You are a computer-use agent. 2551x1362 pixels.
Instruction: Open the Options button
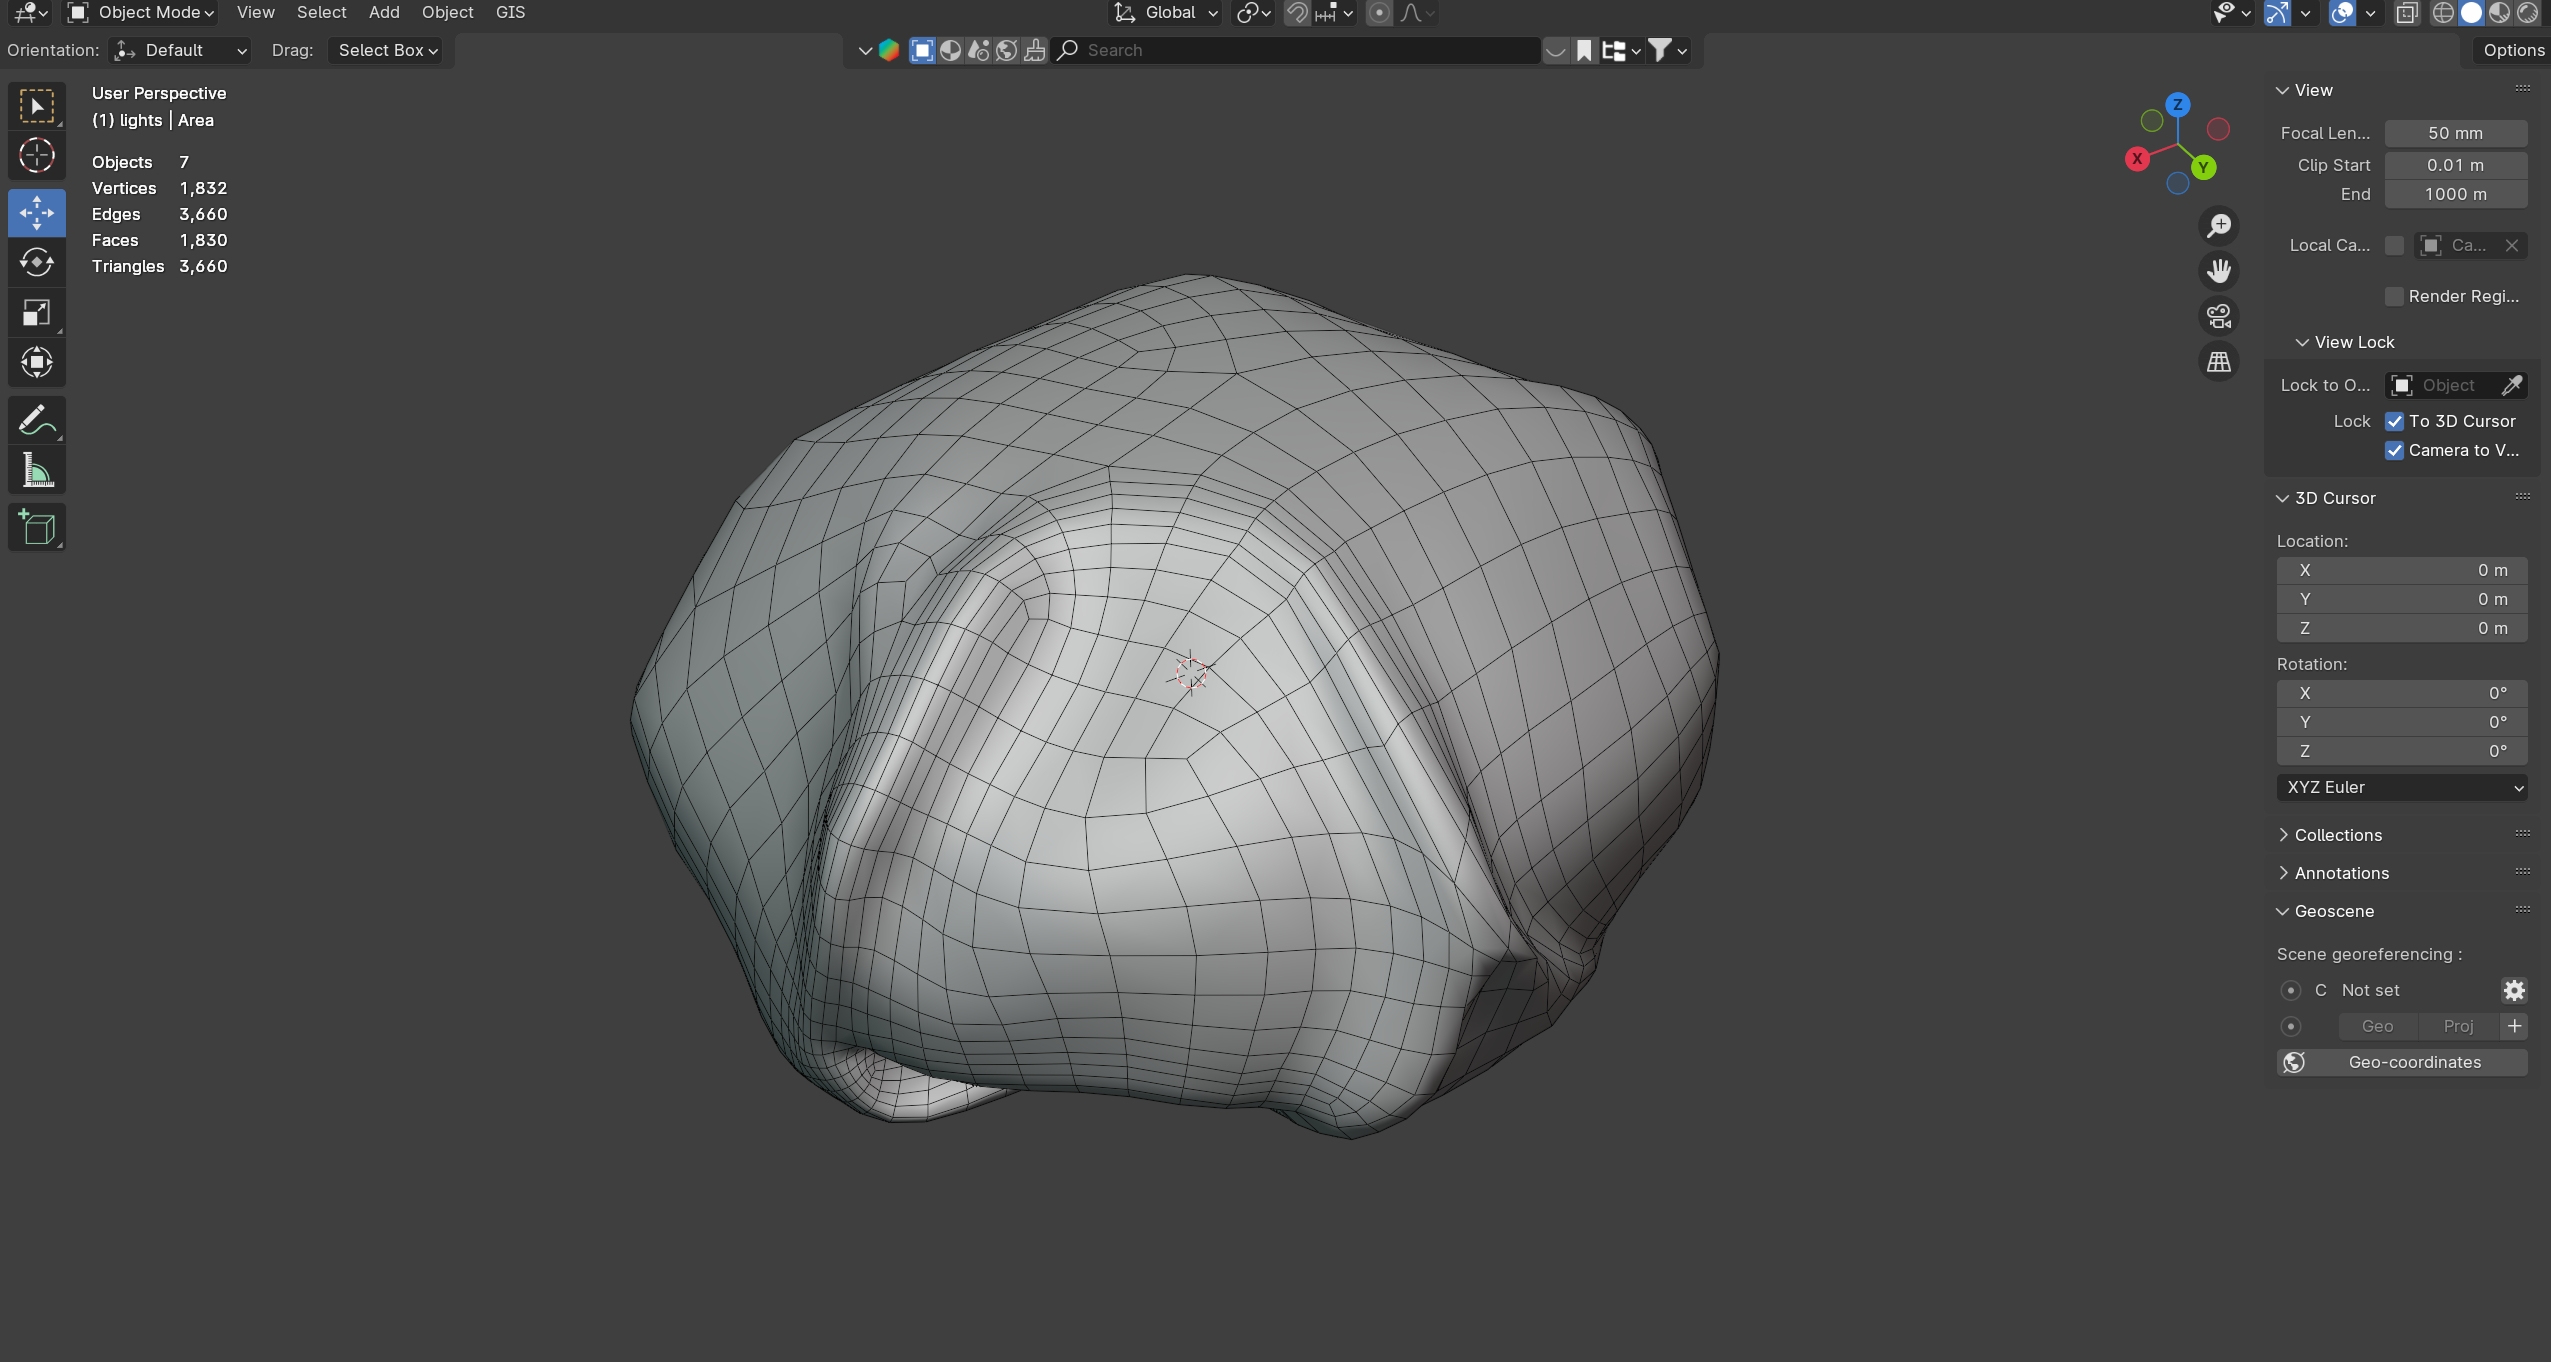(x=2512, y=50)
